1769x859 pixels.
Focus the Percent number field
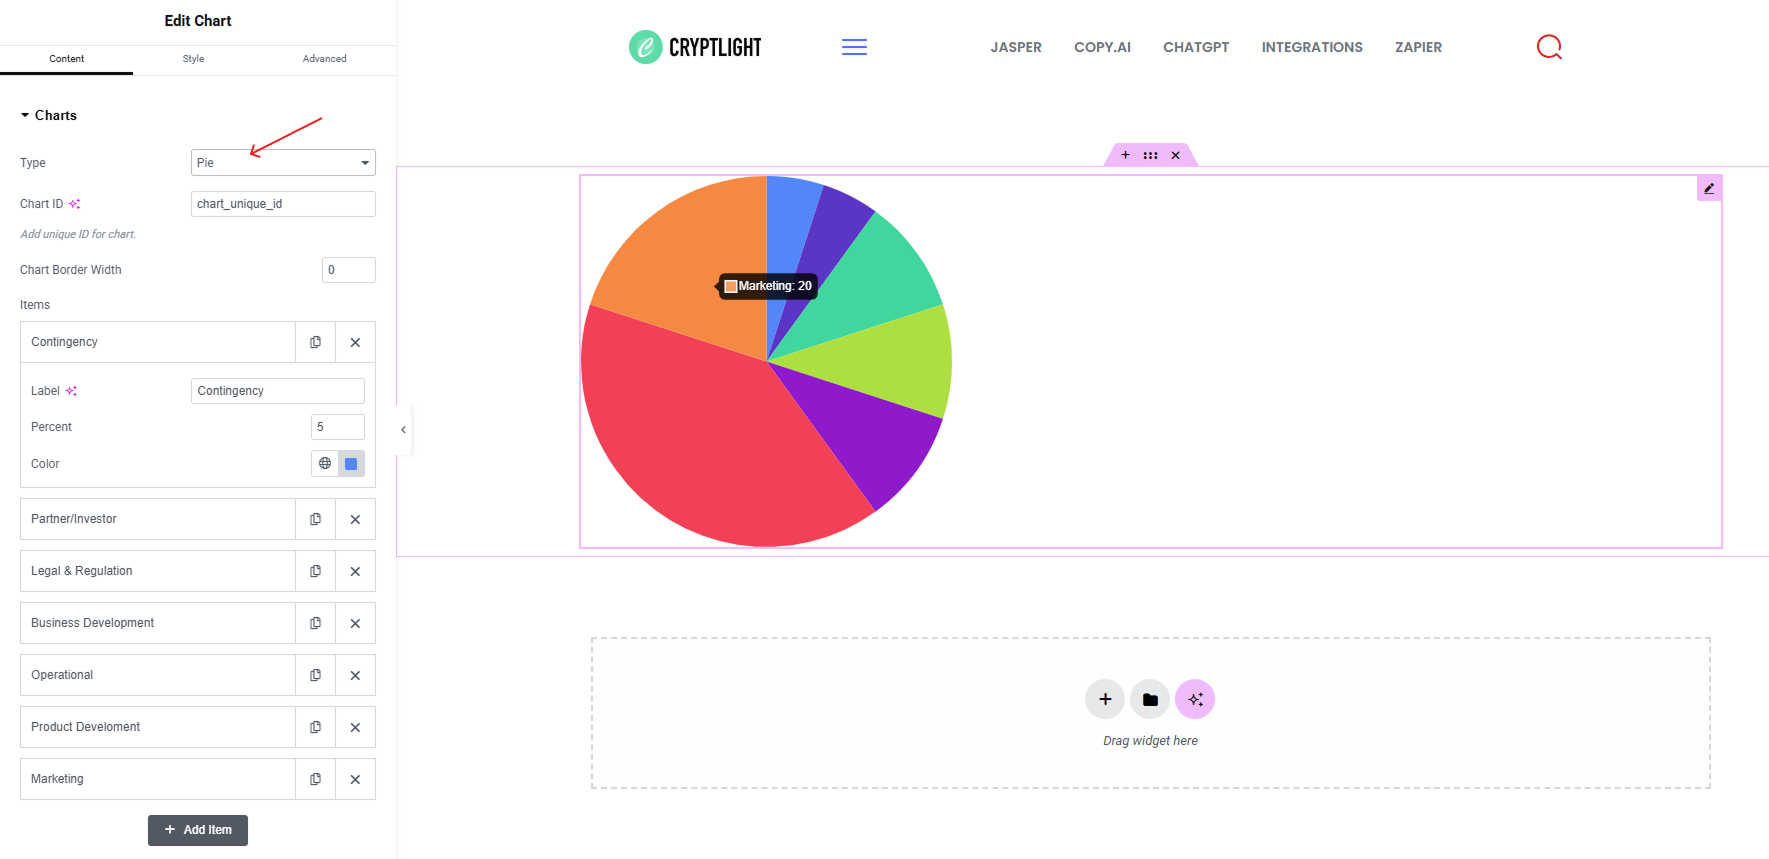tap(338, 427)
